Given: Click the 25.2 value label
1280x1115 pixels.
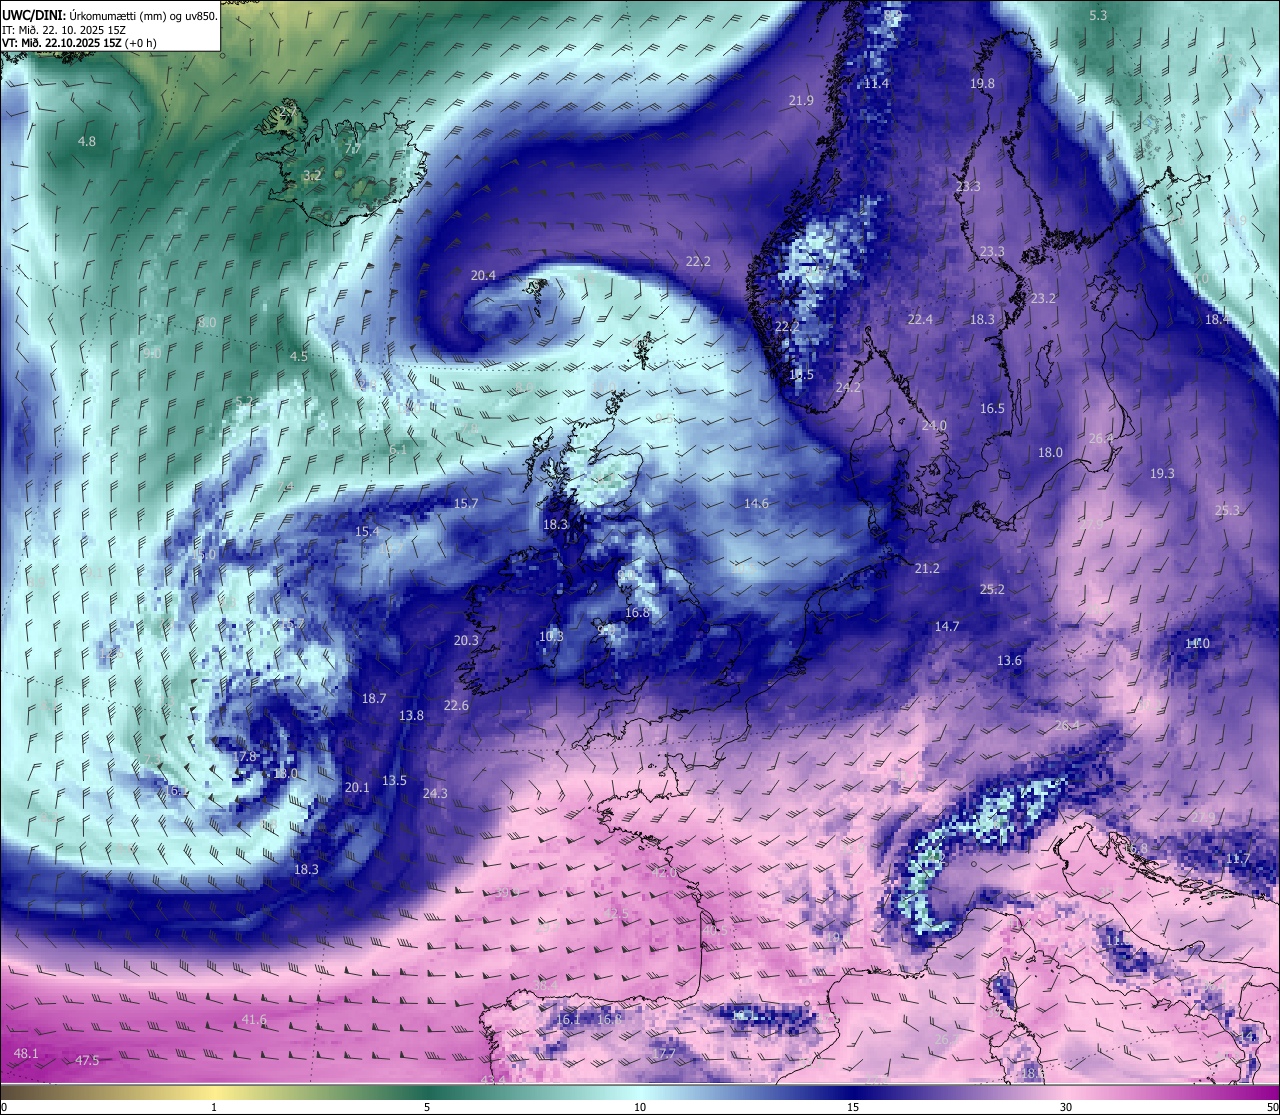Looking at the screenshot, I should click(x=992, y=590).
